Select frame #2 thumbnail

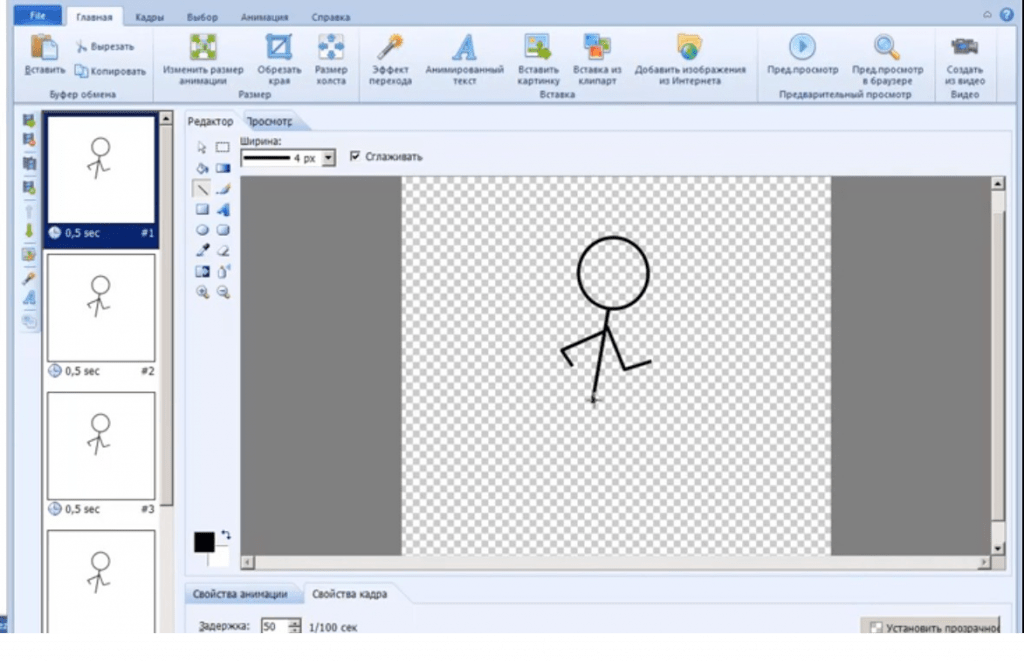click(x=101, y=308)
